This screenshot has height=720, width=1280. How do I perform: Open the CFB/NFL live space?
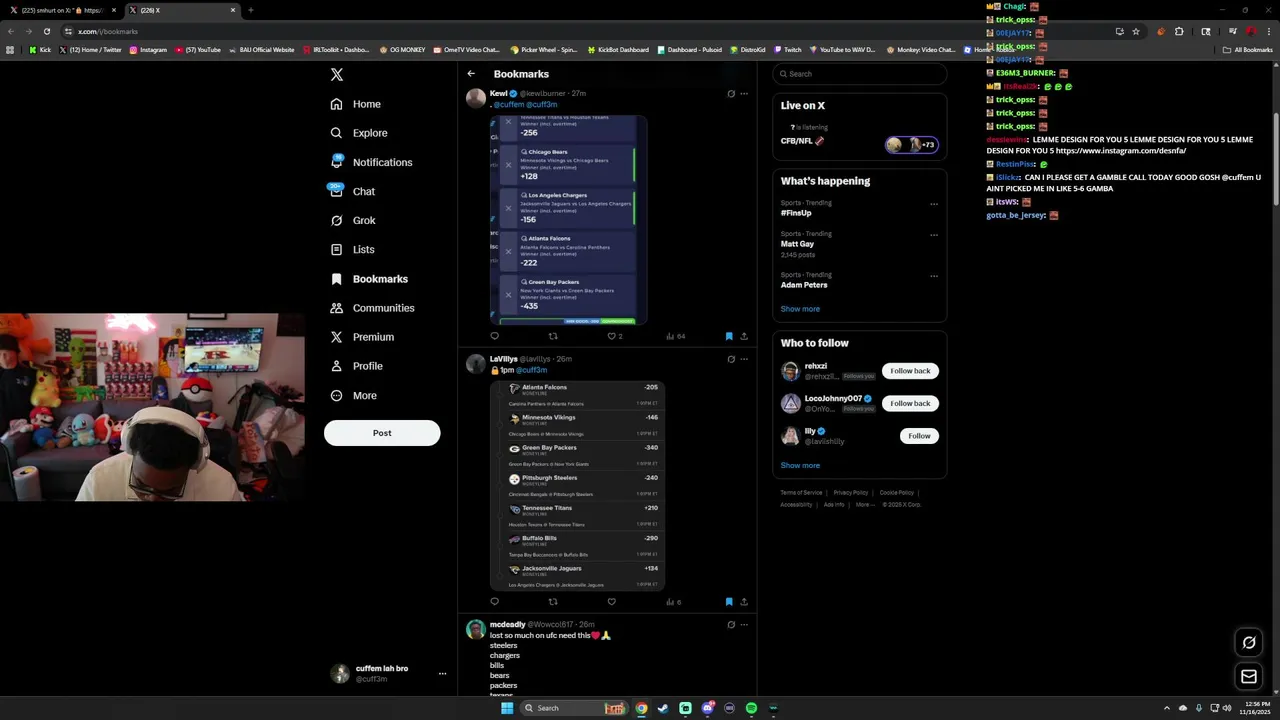[x=859, y=140]
